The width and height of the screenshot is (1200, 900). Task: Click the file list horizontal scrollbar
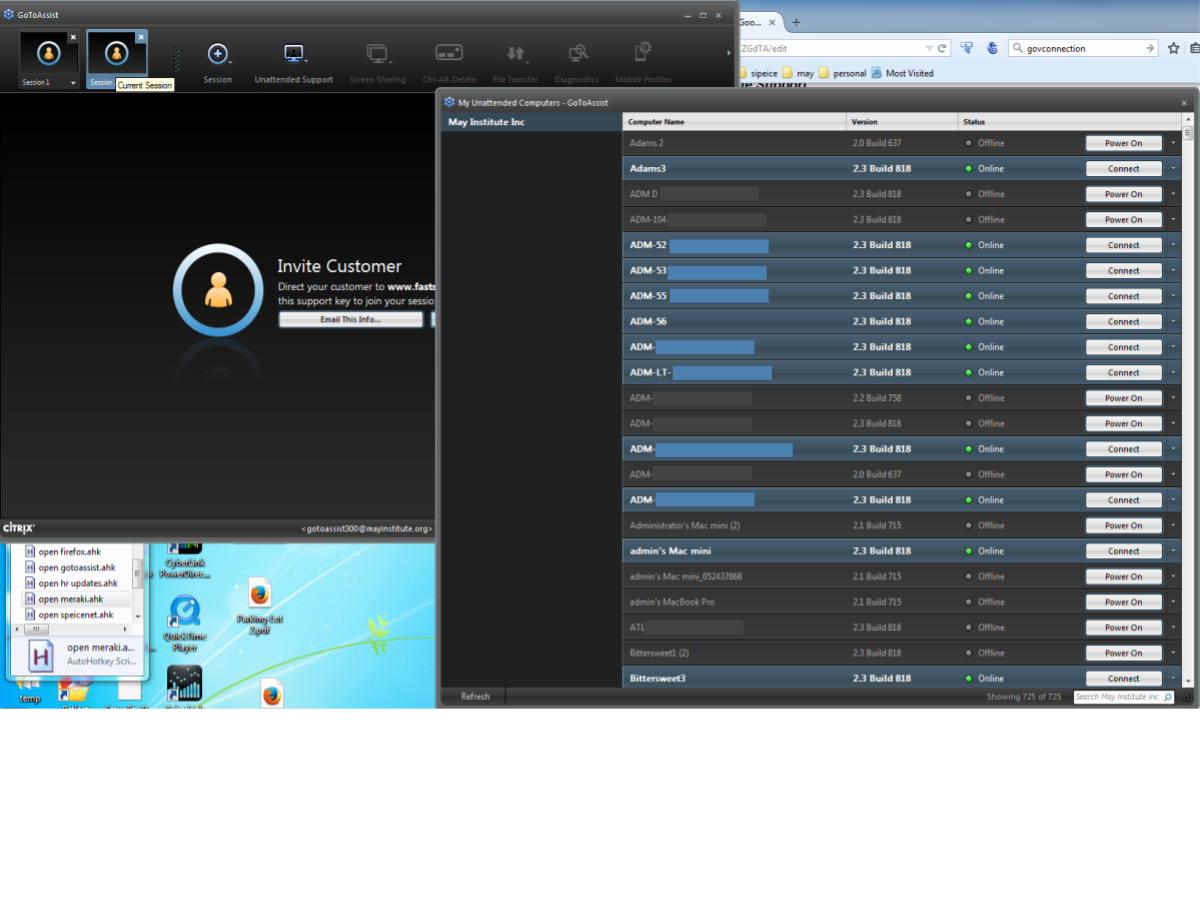point(69,629)
